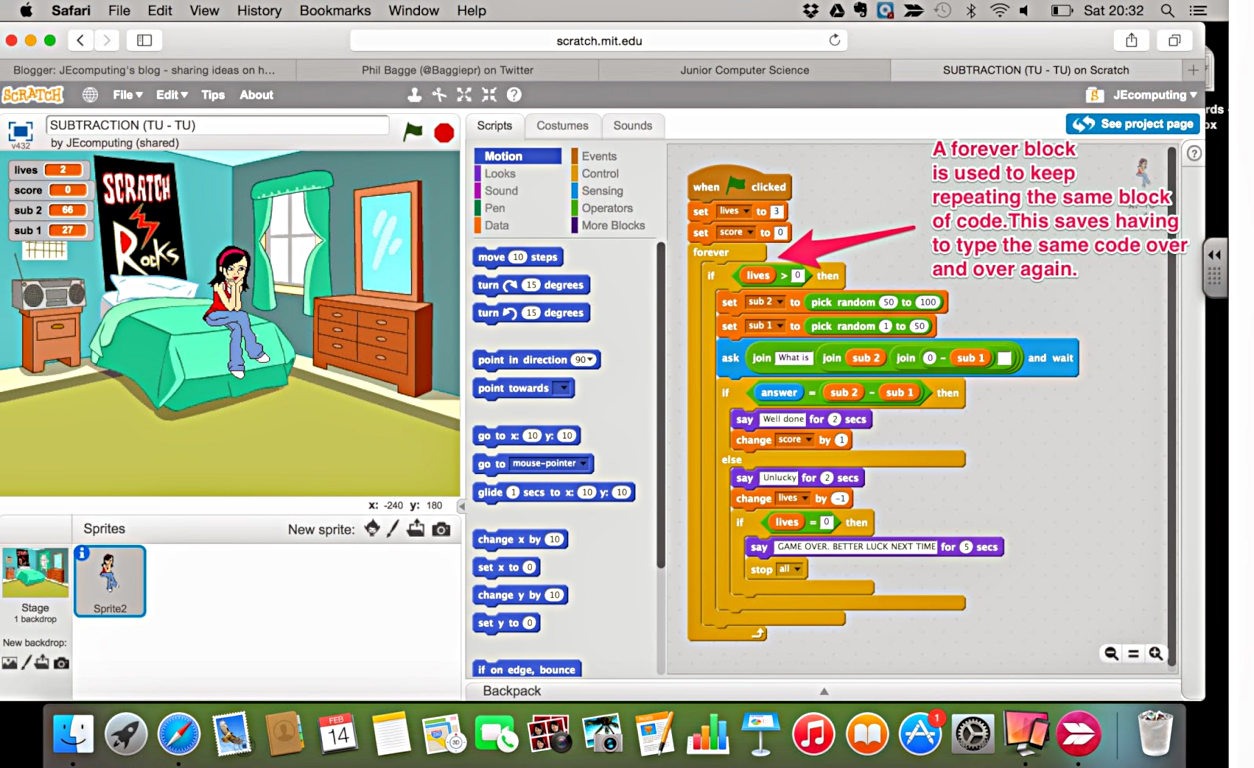1254x768 pixels.
Task: Select the Operators block category
Action: click(607, 208)
